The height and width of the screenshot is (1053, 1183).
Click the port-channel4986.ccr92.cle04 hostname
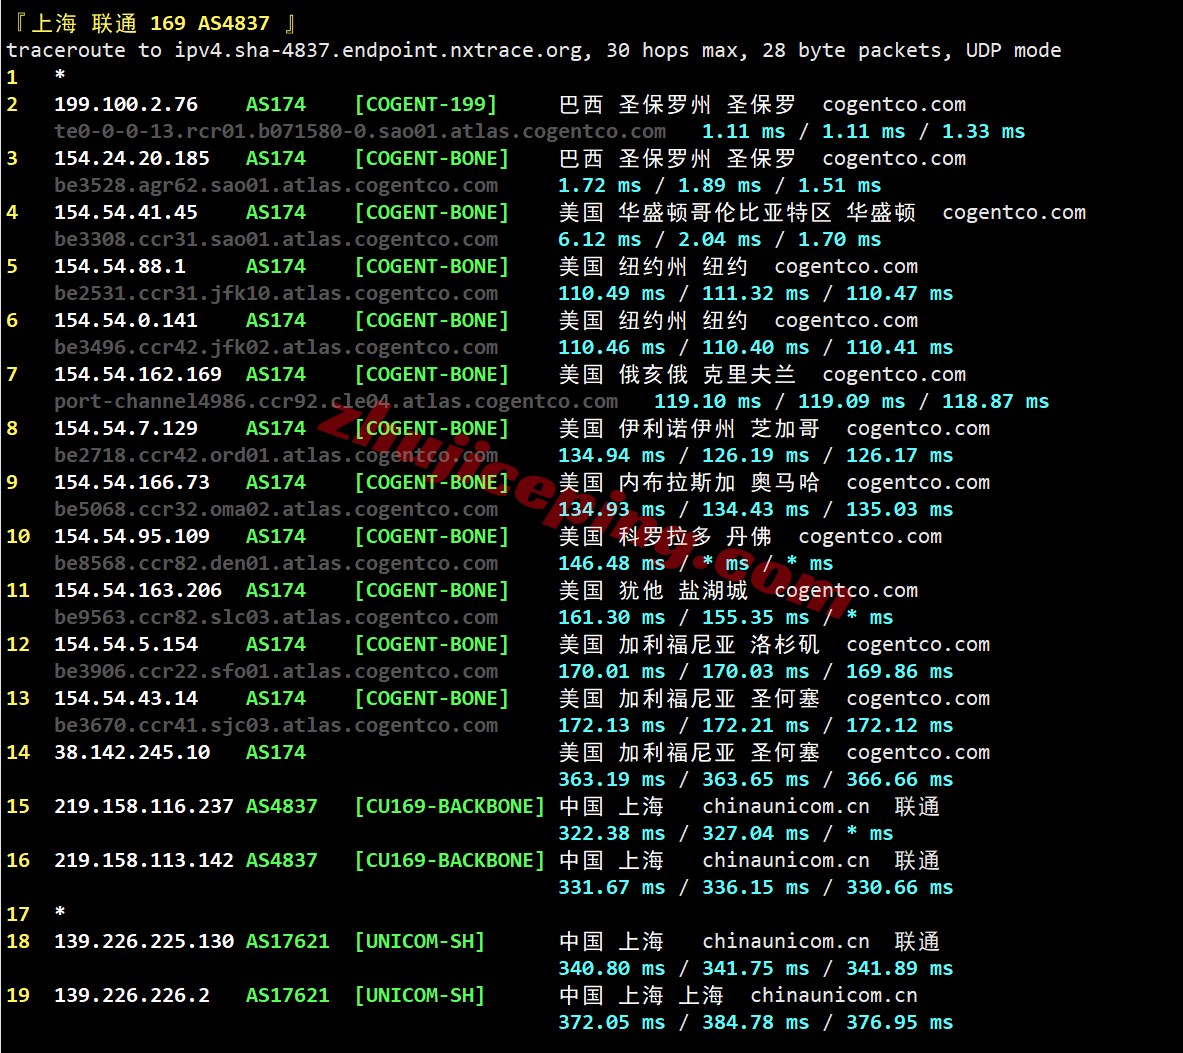[335, 401]
